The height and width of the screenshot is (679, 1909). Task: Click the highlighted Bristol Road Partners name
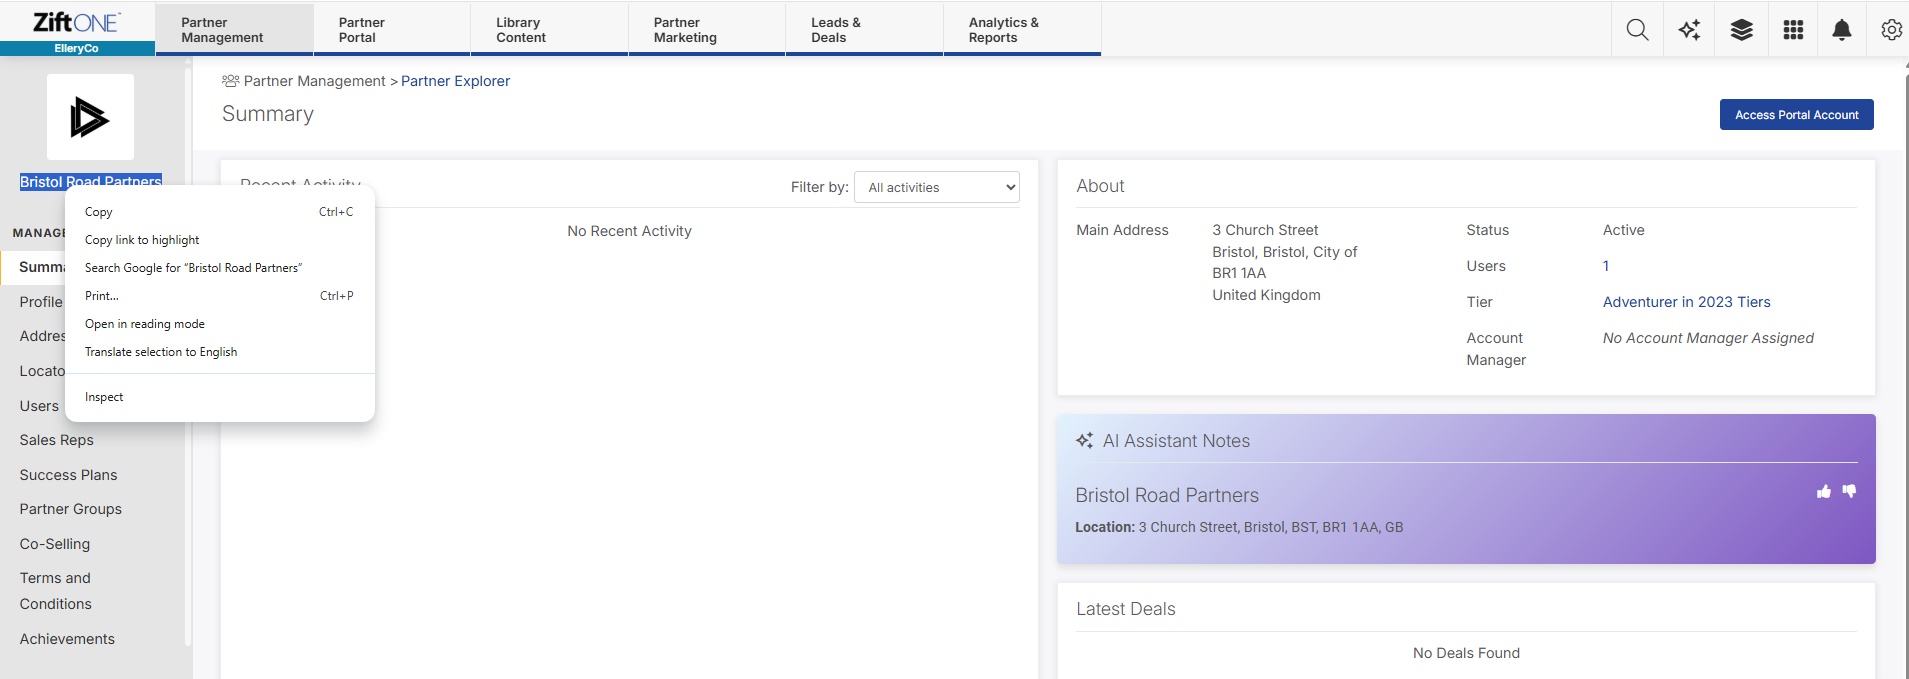[x=91, y=181]
